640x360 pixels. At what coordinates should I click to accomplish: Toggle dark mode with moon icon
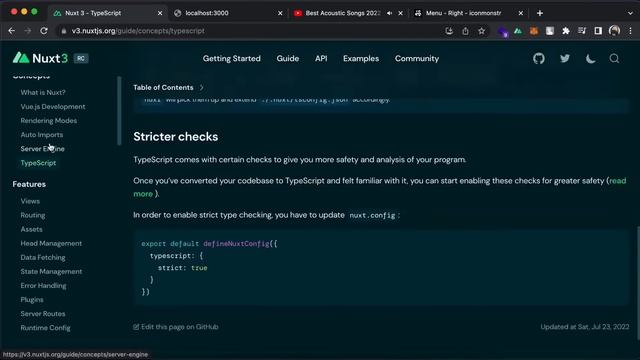(x=590, y=59)
